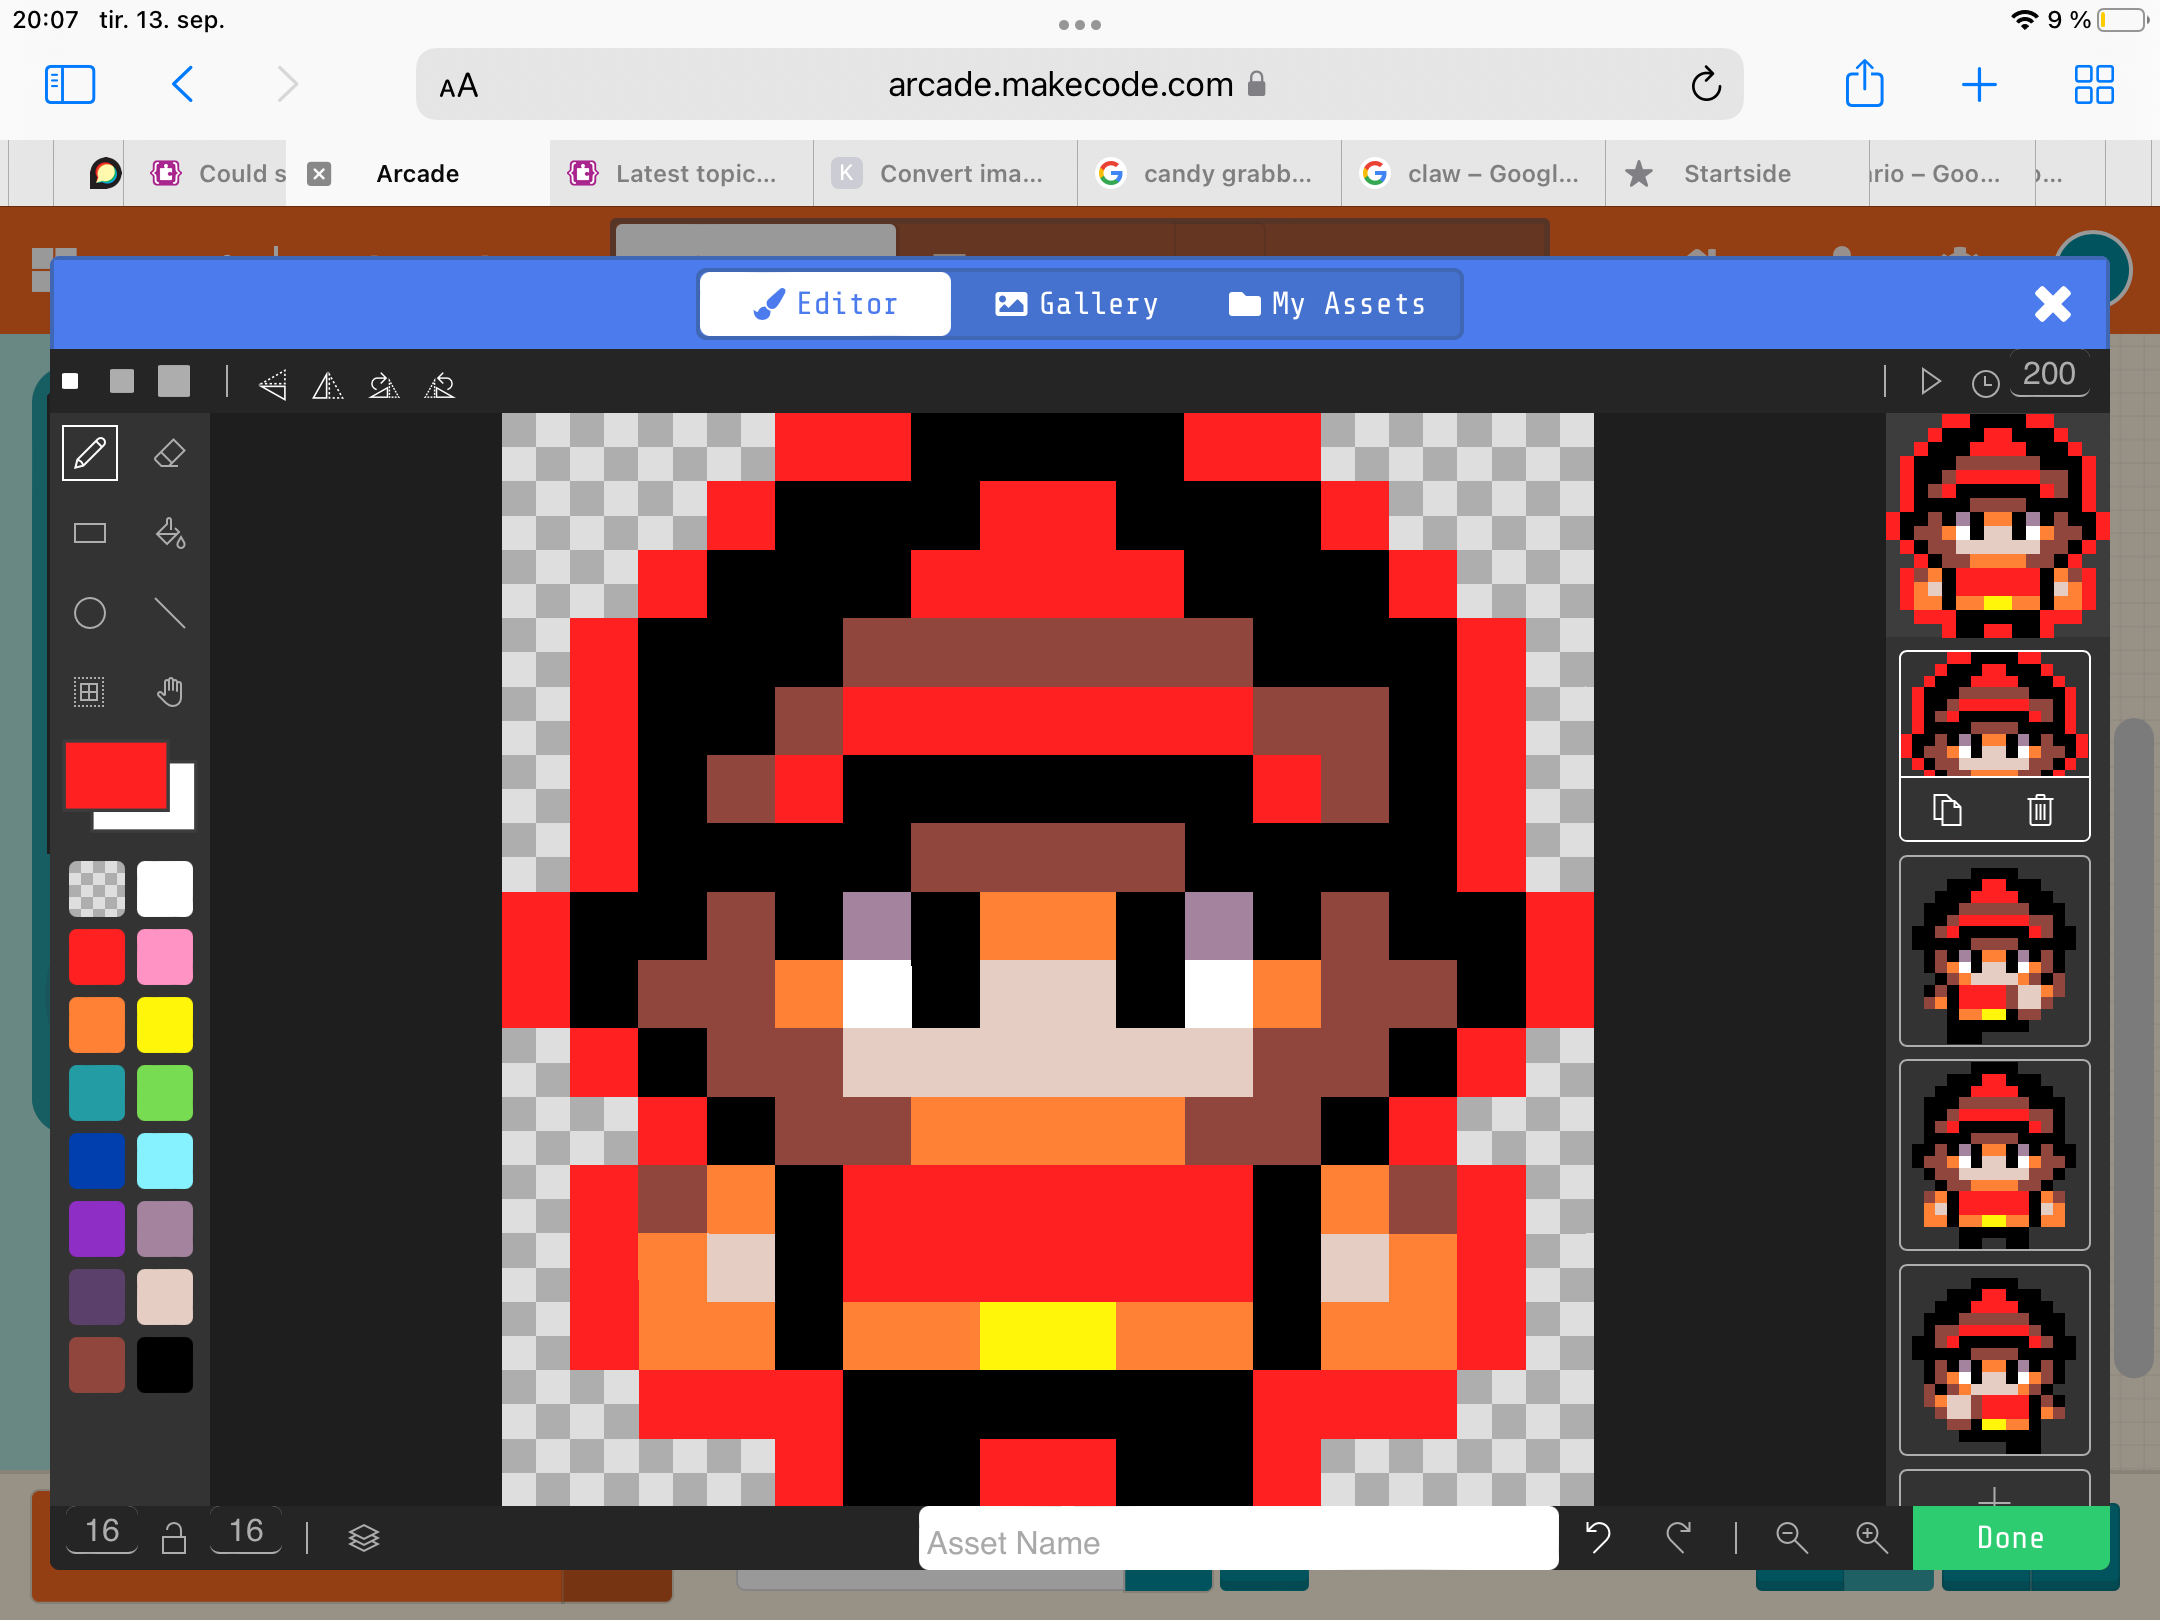
Task: Open the My Assets tab
Action: (x=1327, y=304)
